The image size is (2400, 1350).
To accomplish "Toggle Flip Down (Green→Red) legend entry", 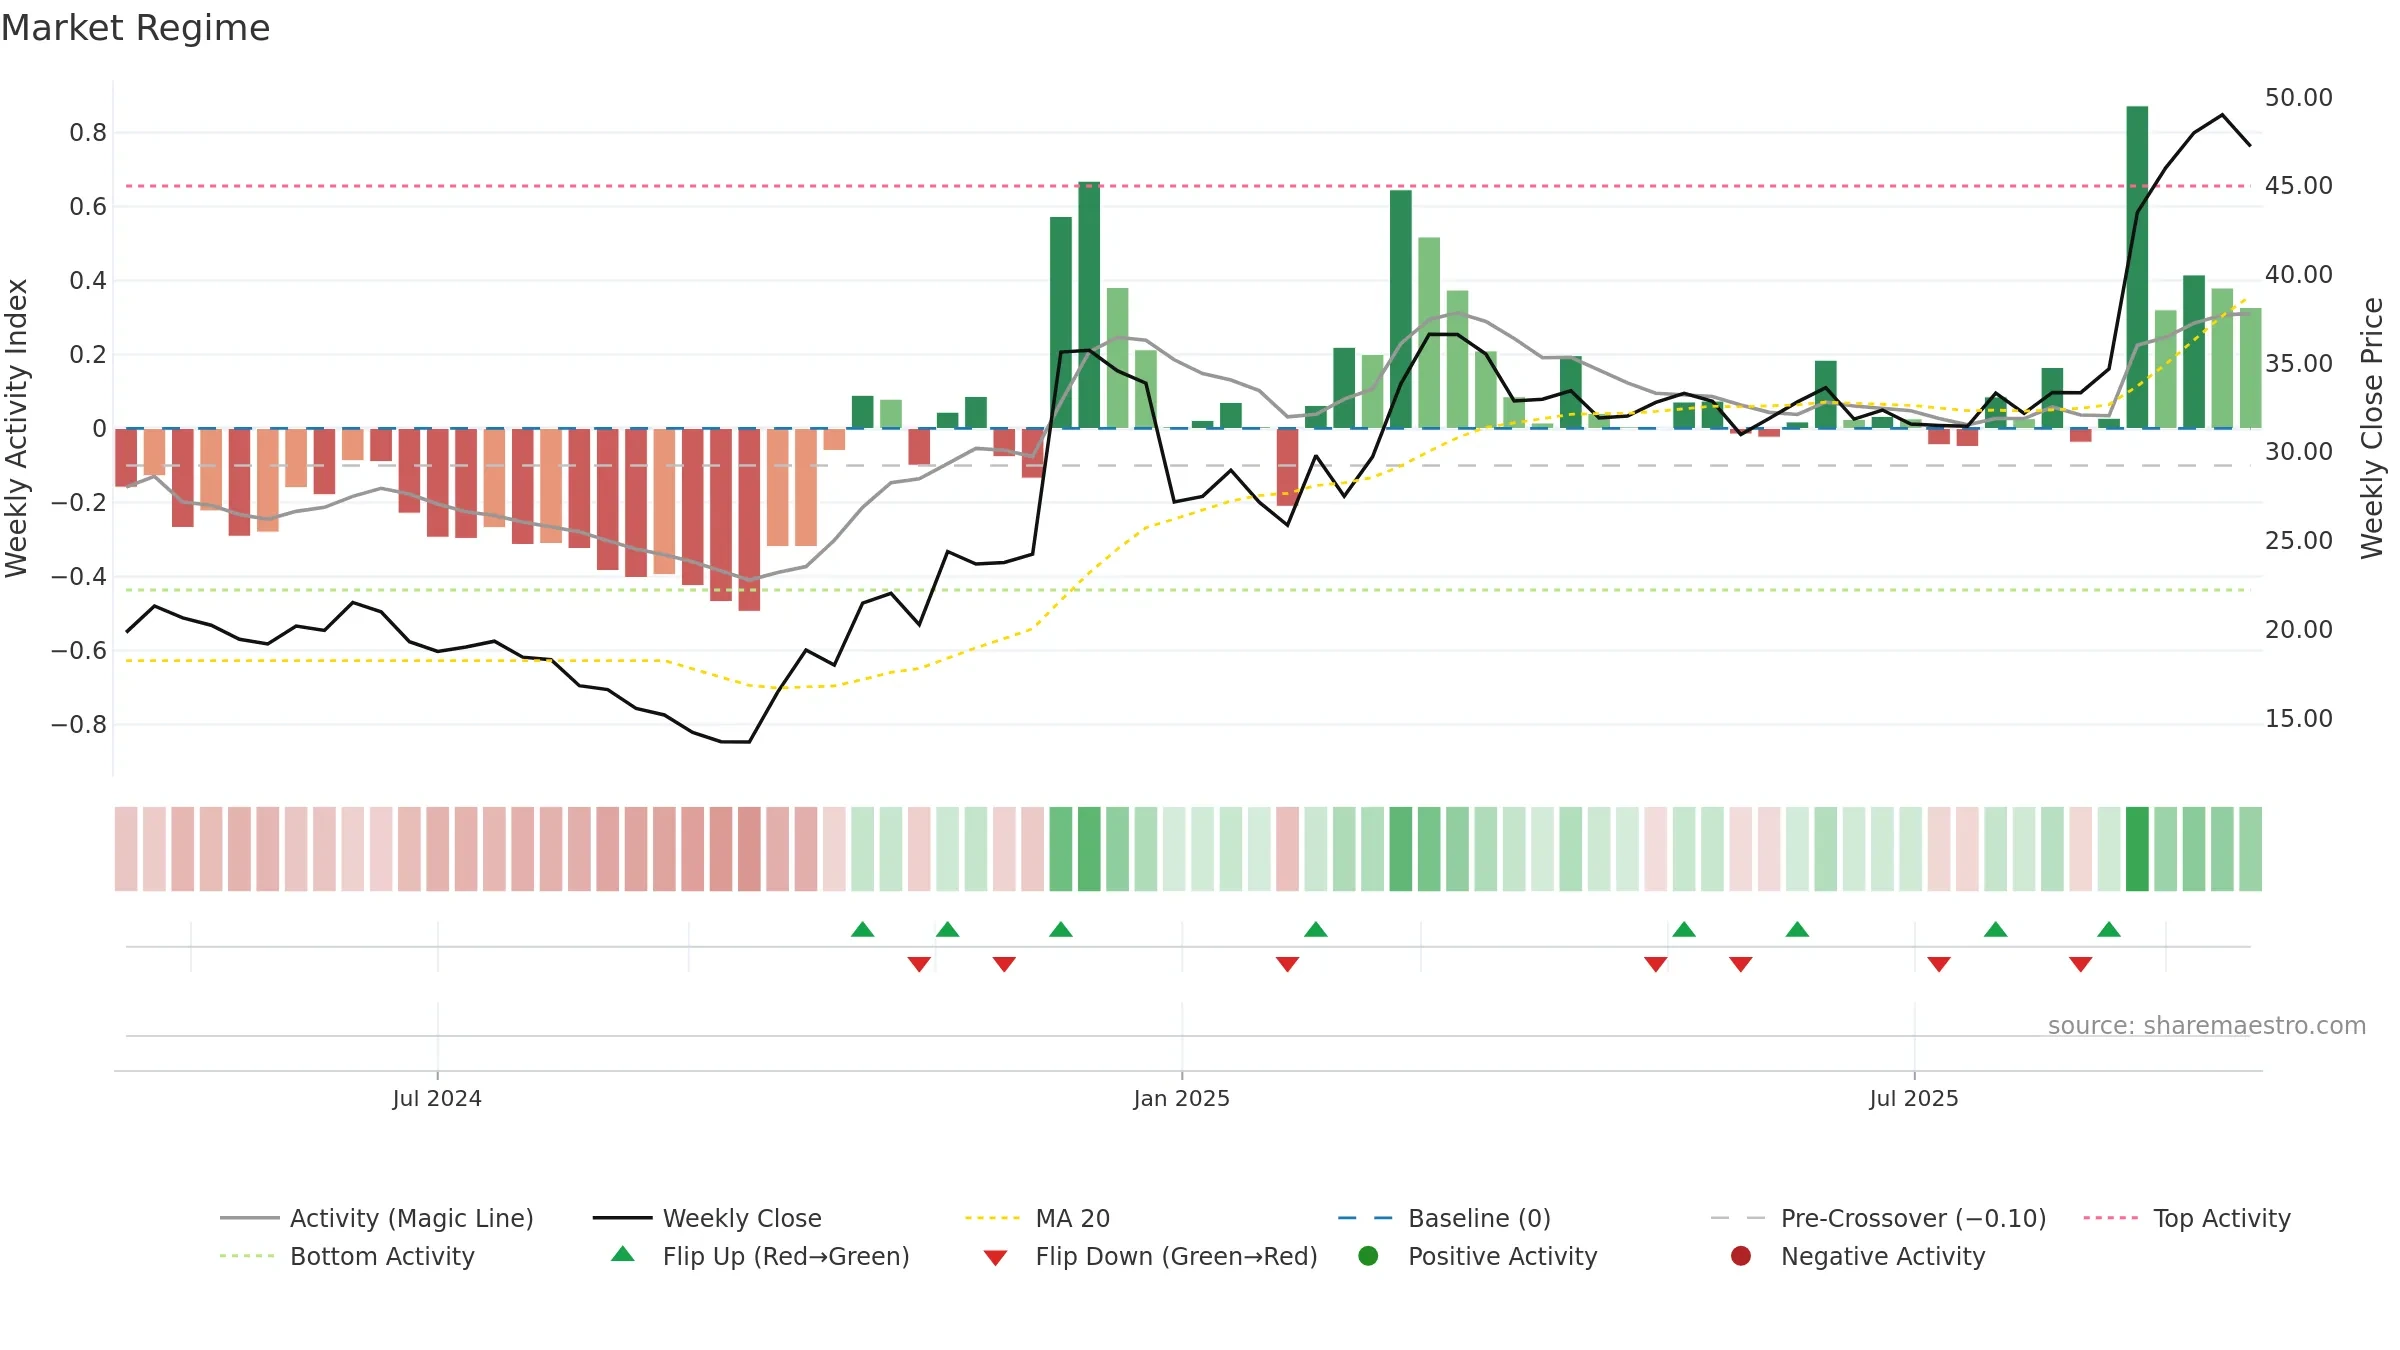I will click(x=1150, y=1256).
